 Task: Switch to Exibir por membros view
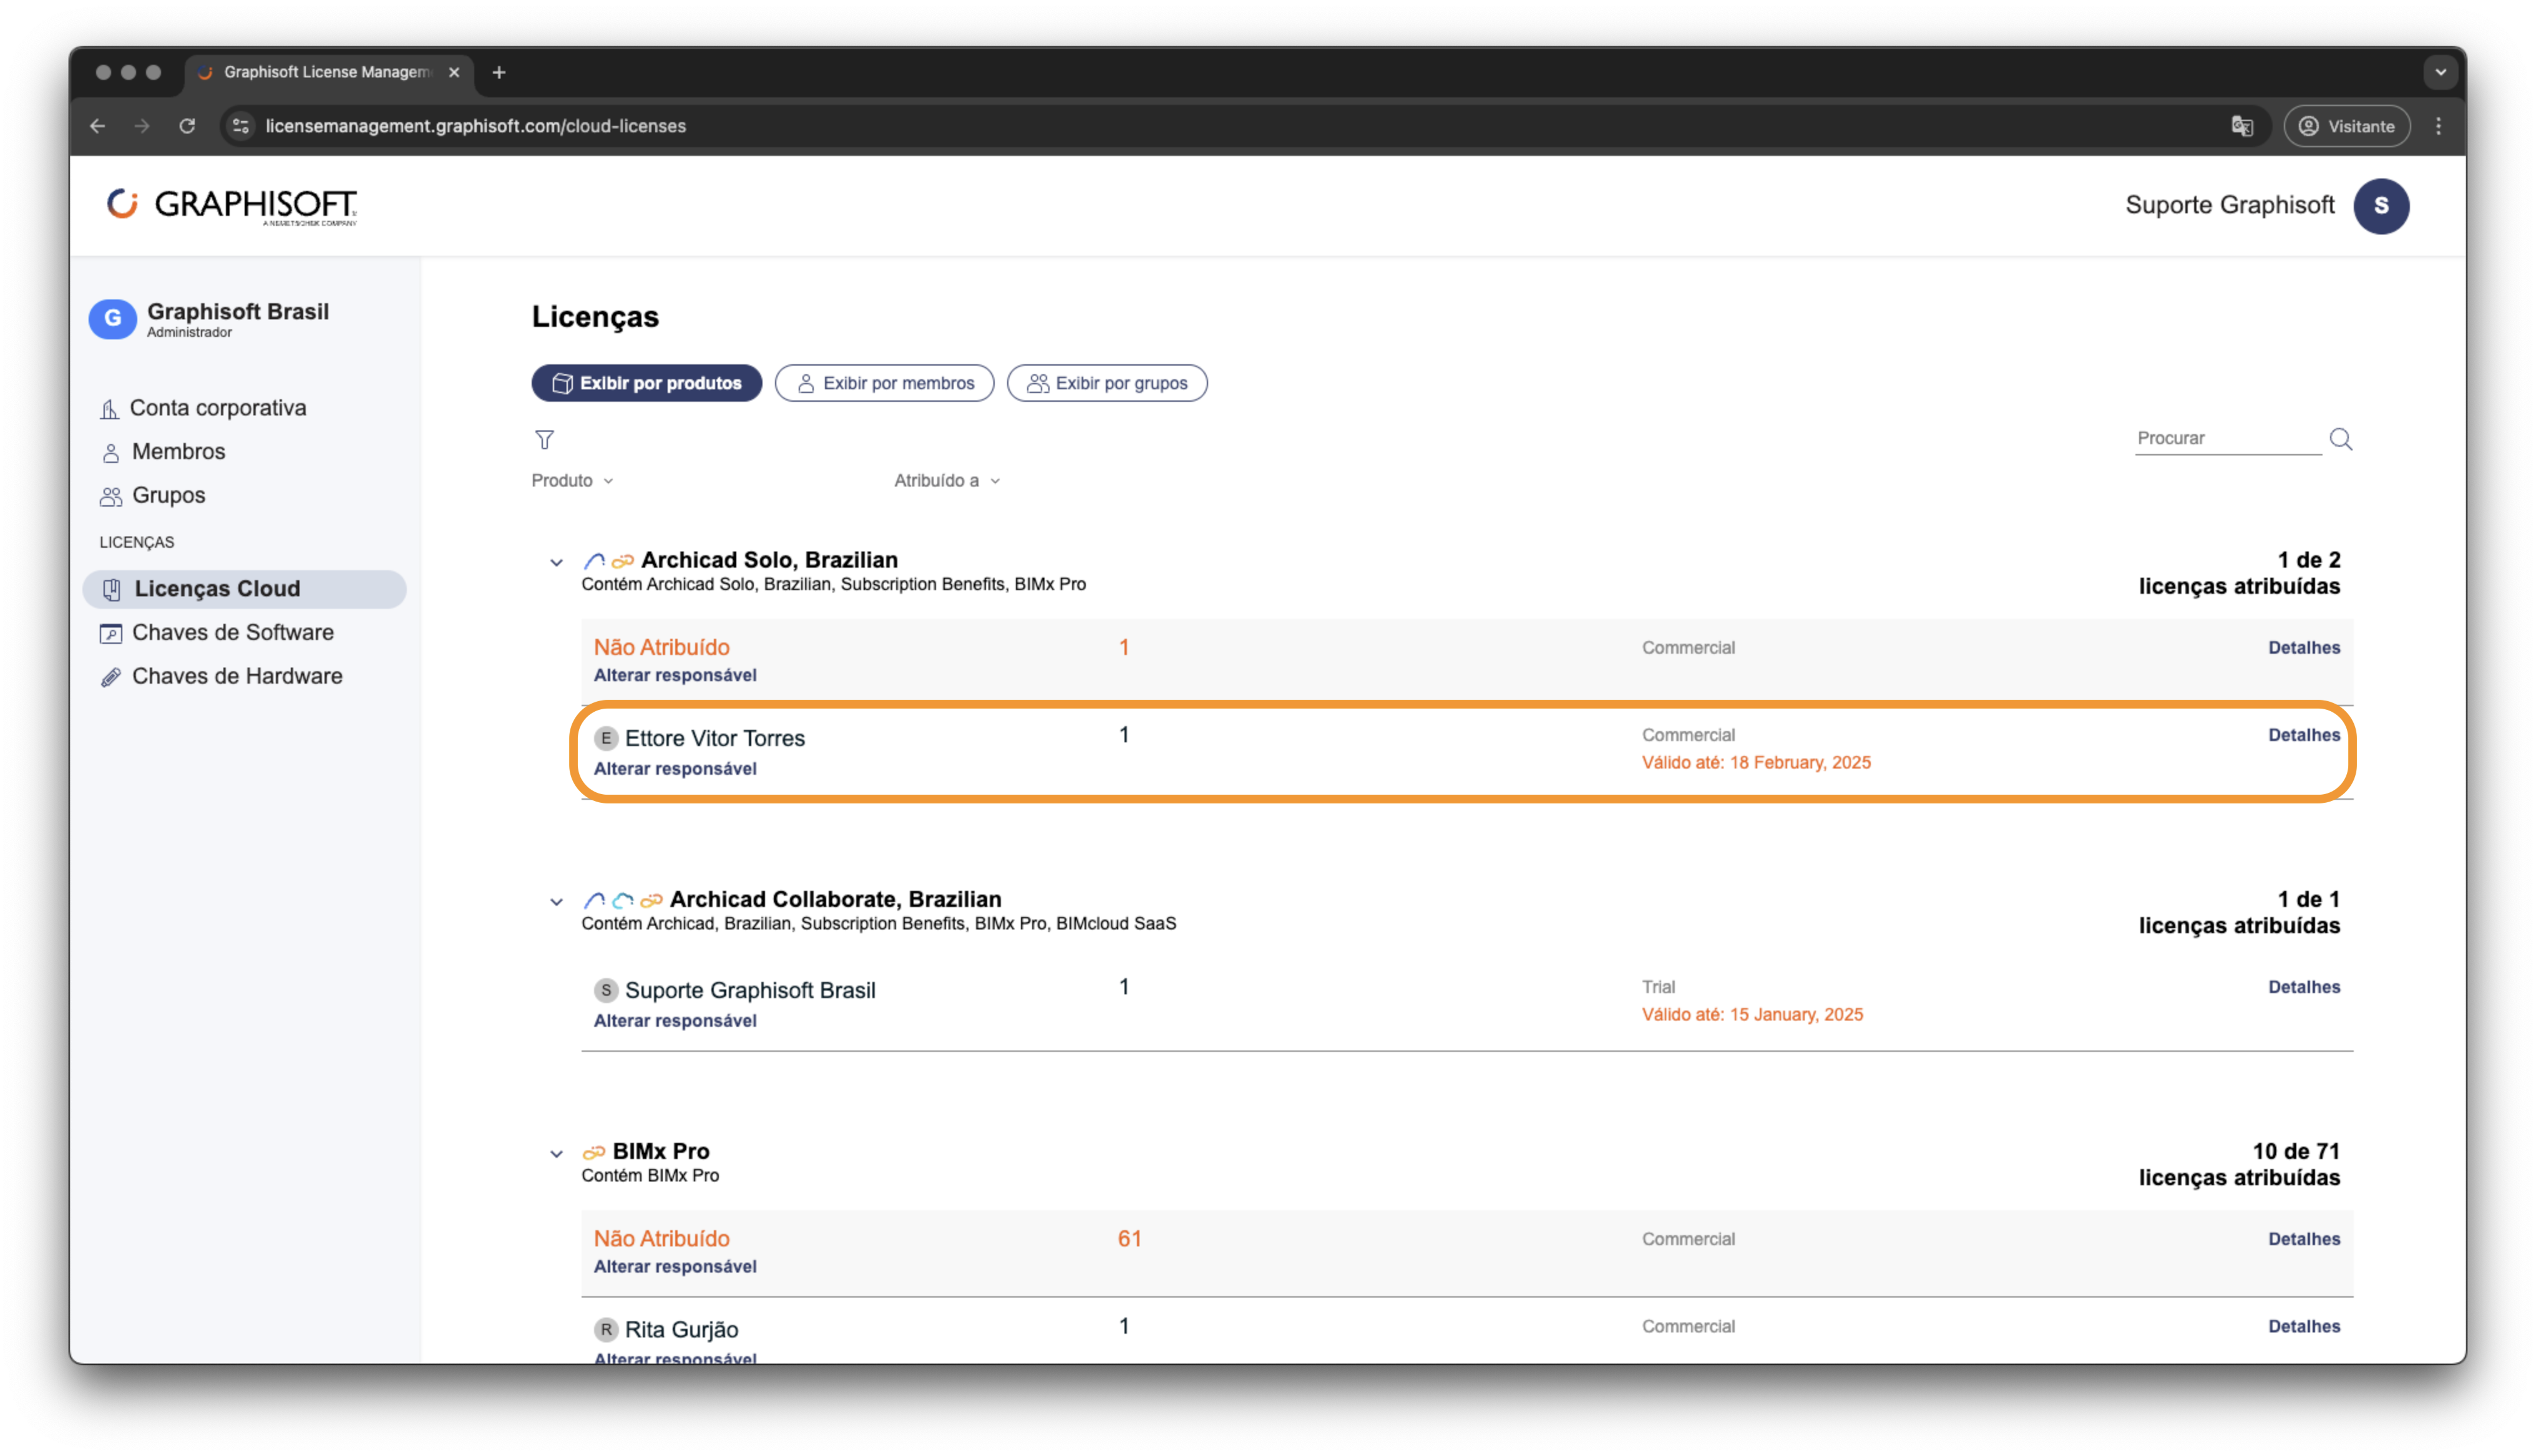pos(884,383)
